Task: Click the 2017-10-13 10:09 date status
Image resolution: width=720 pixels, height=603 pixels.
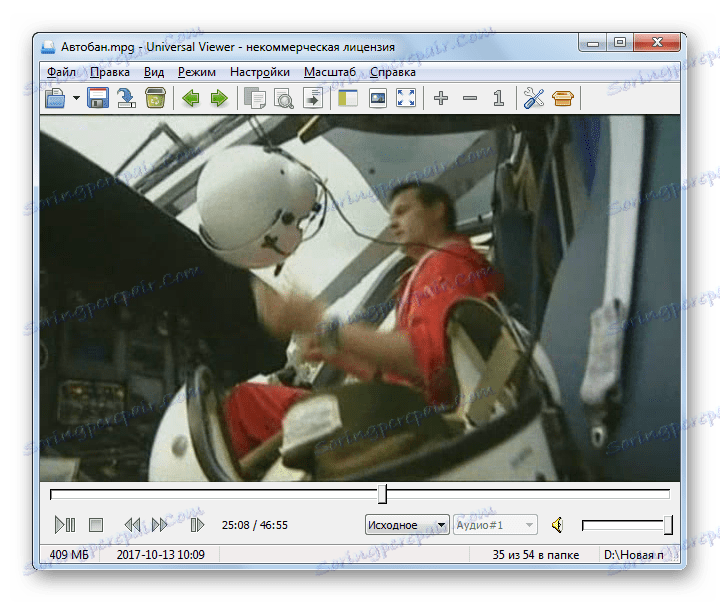Action: (160, 555)
